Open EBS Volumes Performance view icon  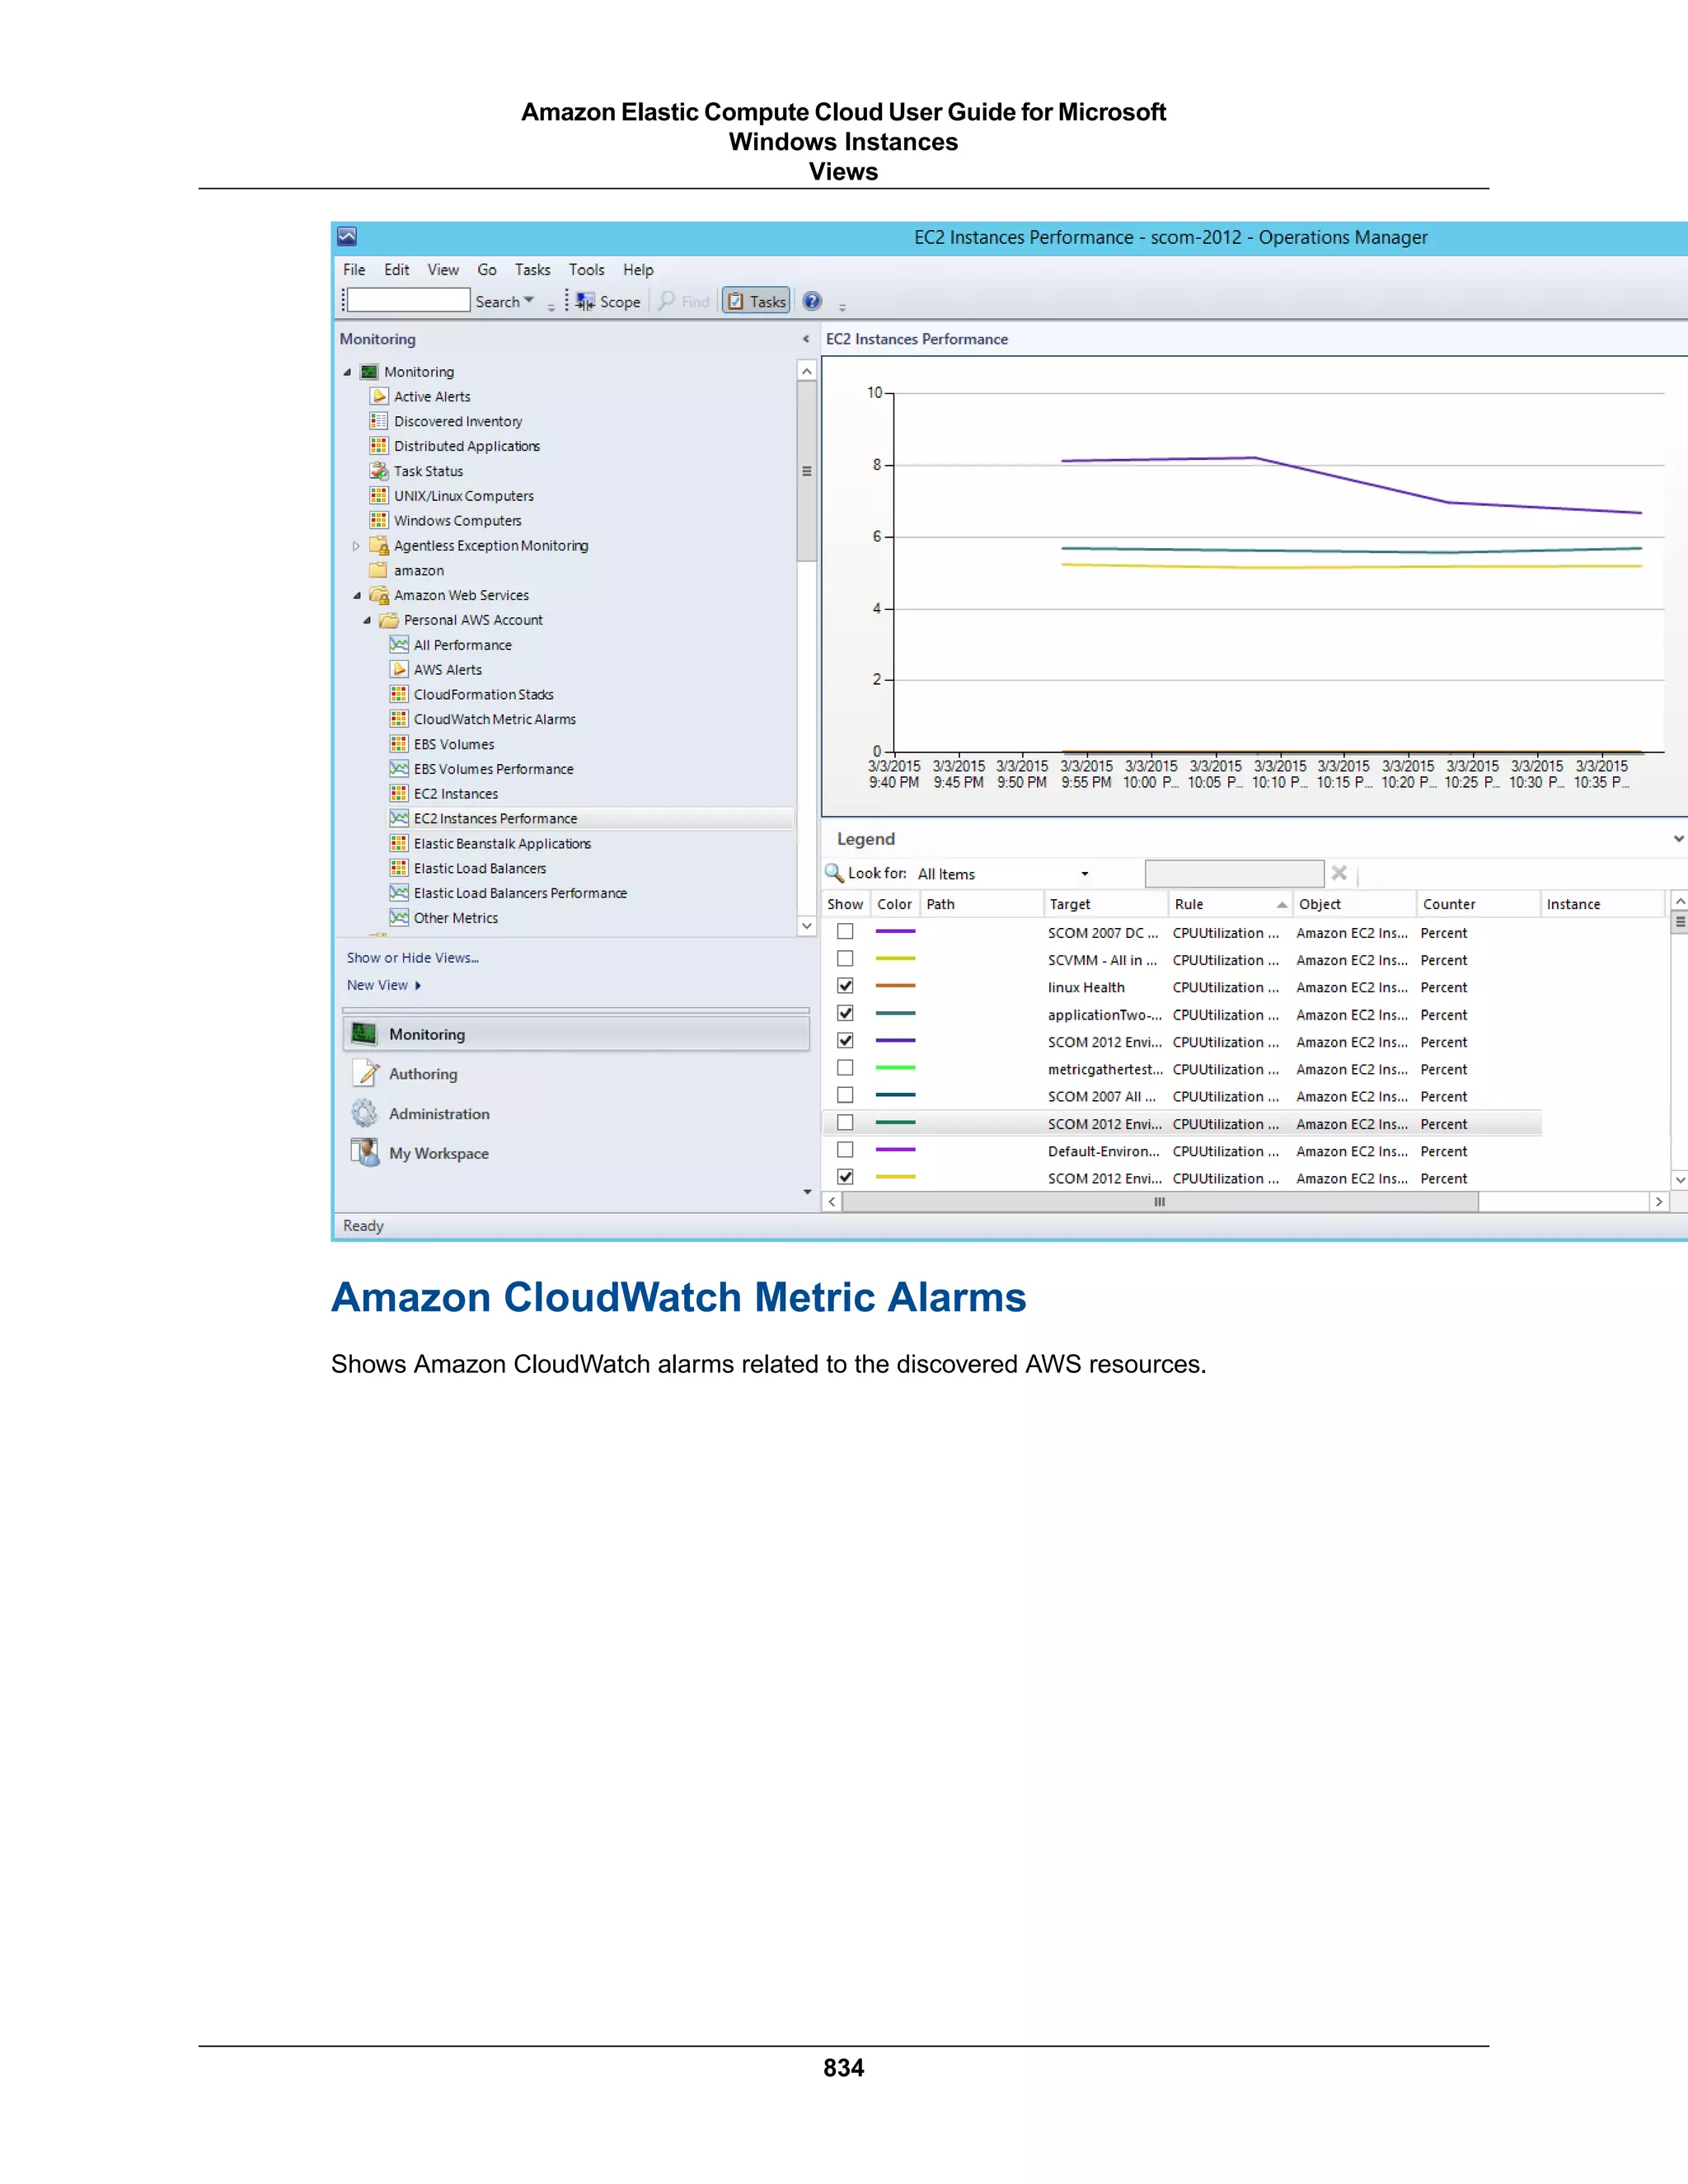[x=399, y=769]
